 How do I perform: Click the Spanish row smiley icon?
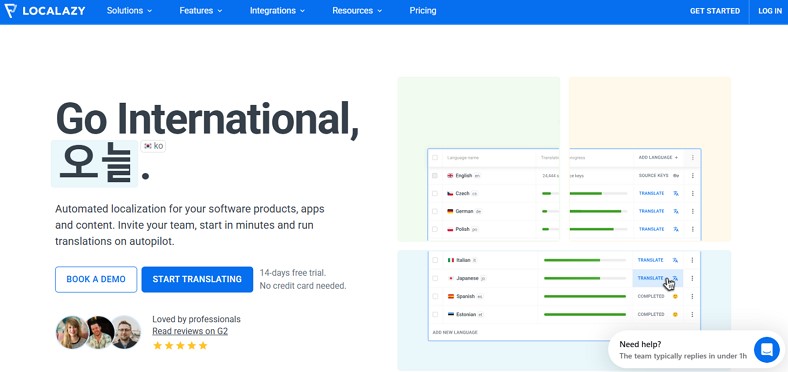675,296
